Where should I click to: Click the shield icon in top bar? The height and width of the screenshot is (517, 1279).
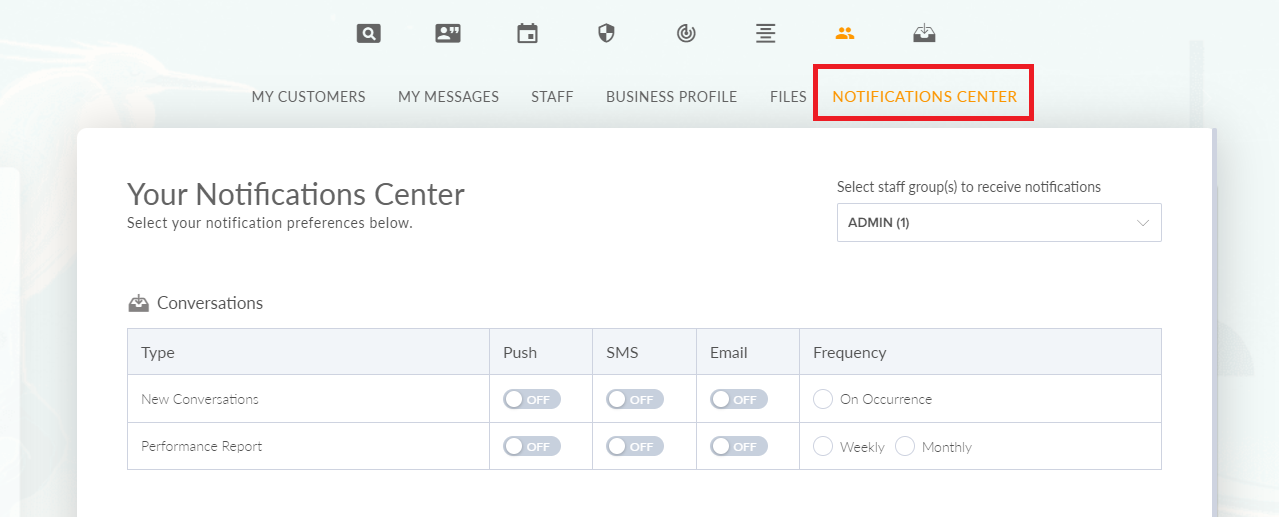(606, 34)
